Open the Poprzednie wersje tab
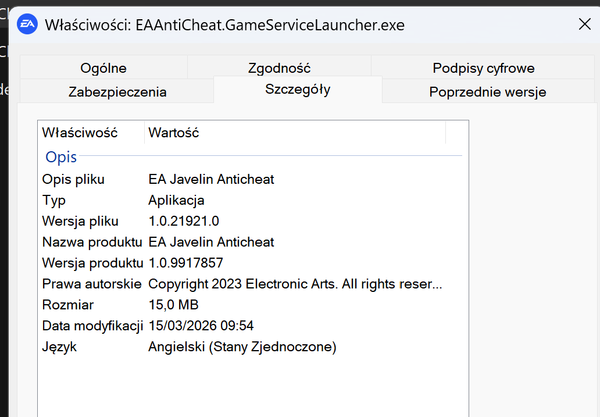 [x=487, y=91]
